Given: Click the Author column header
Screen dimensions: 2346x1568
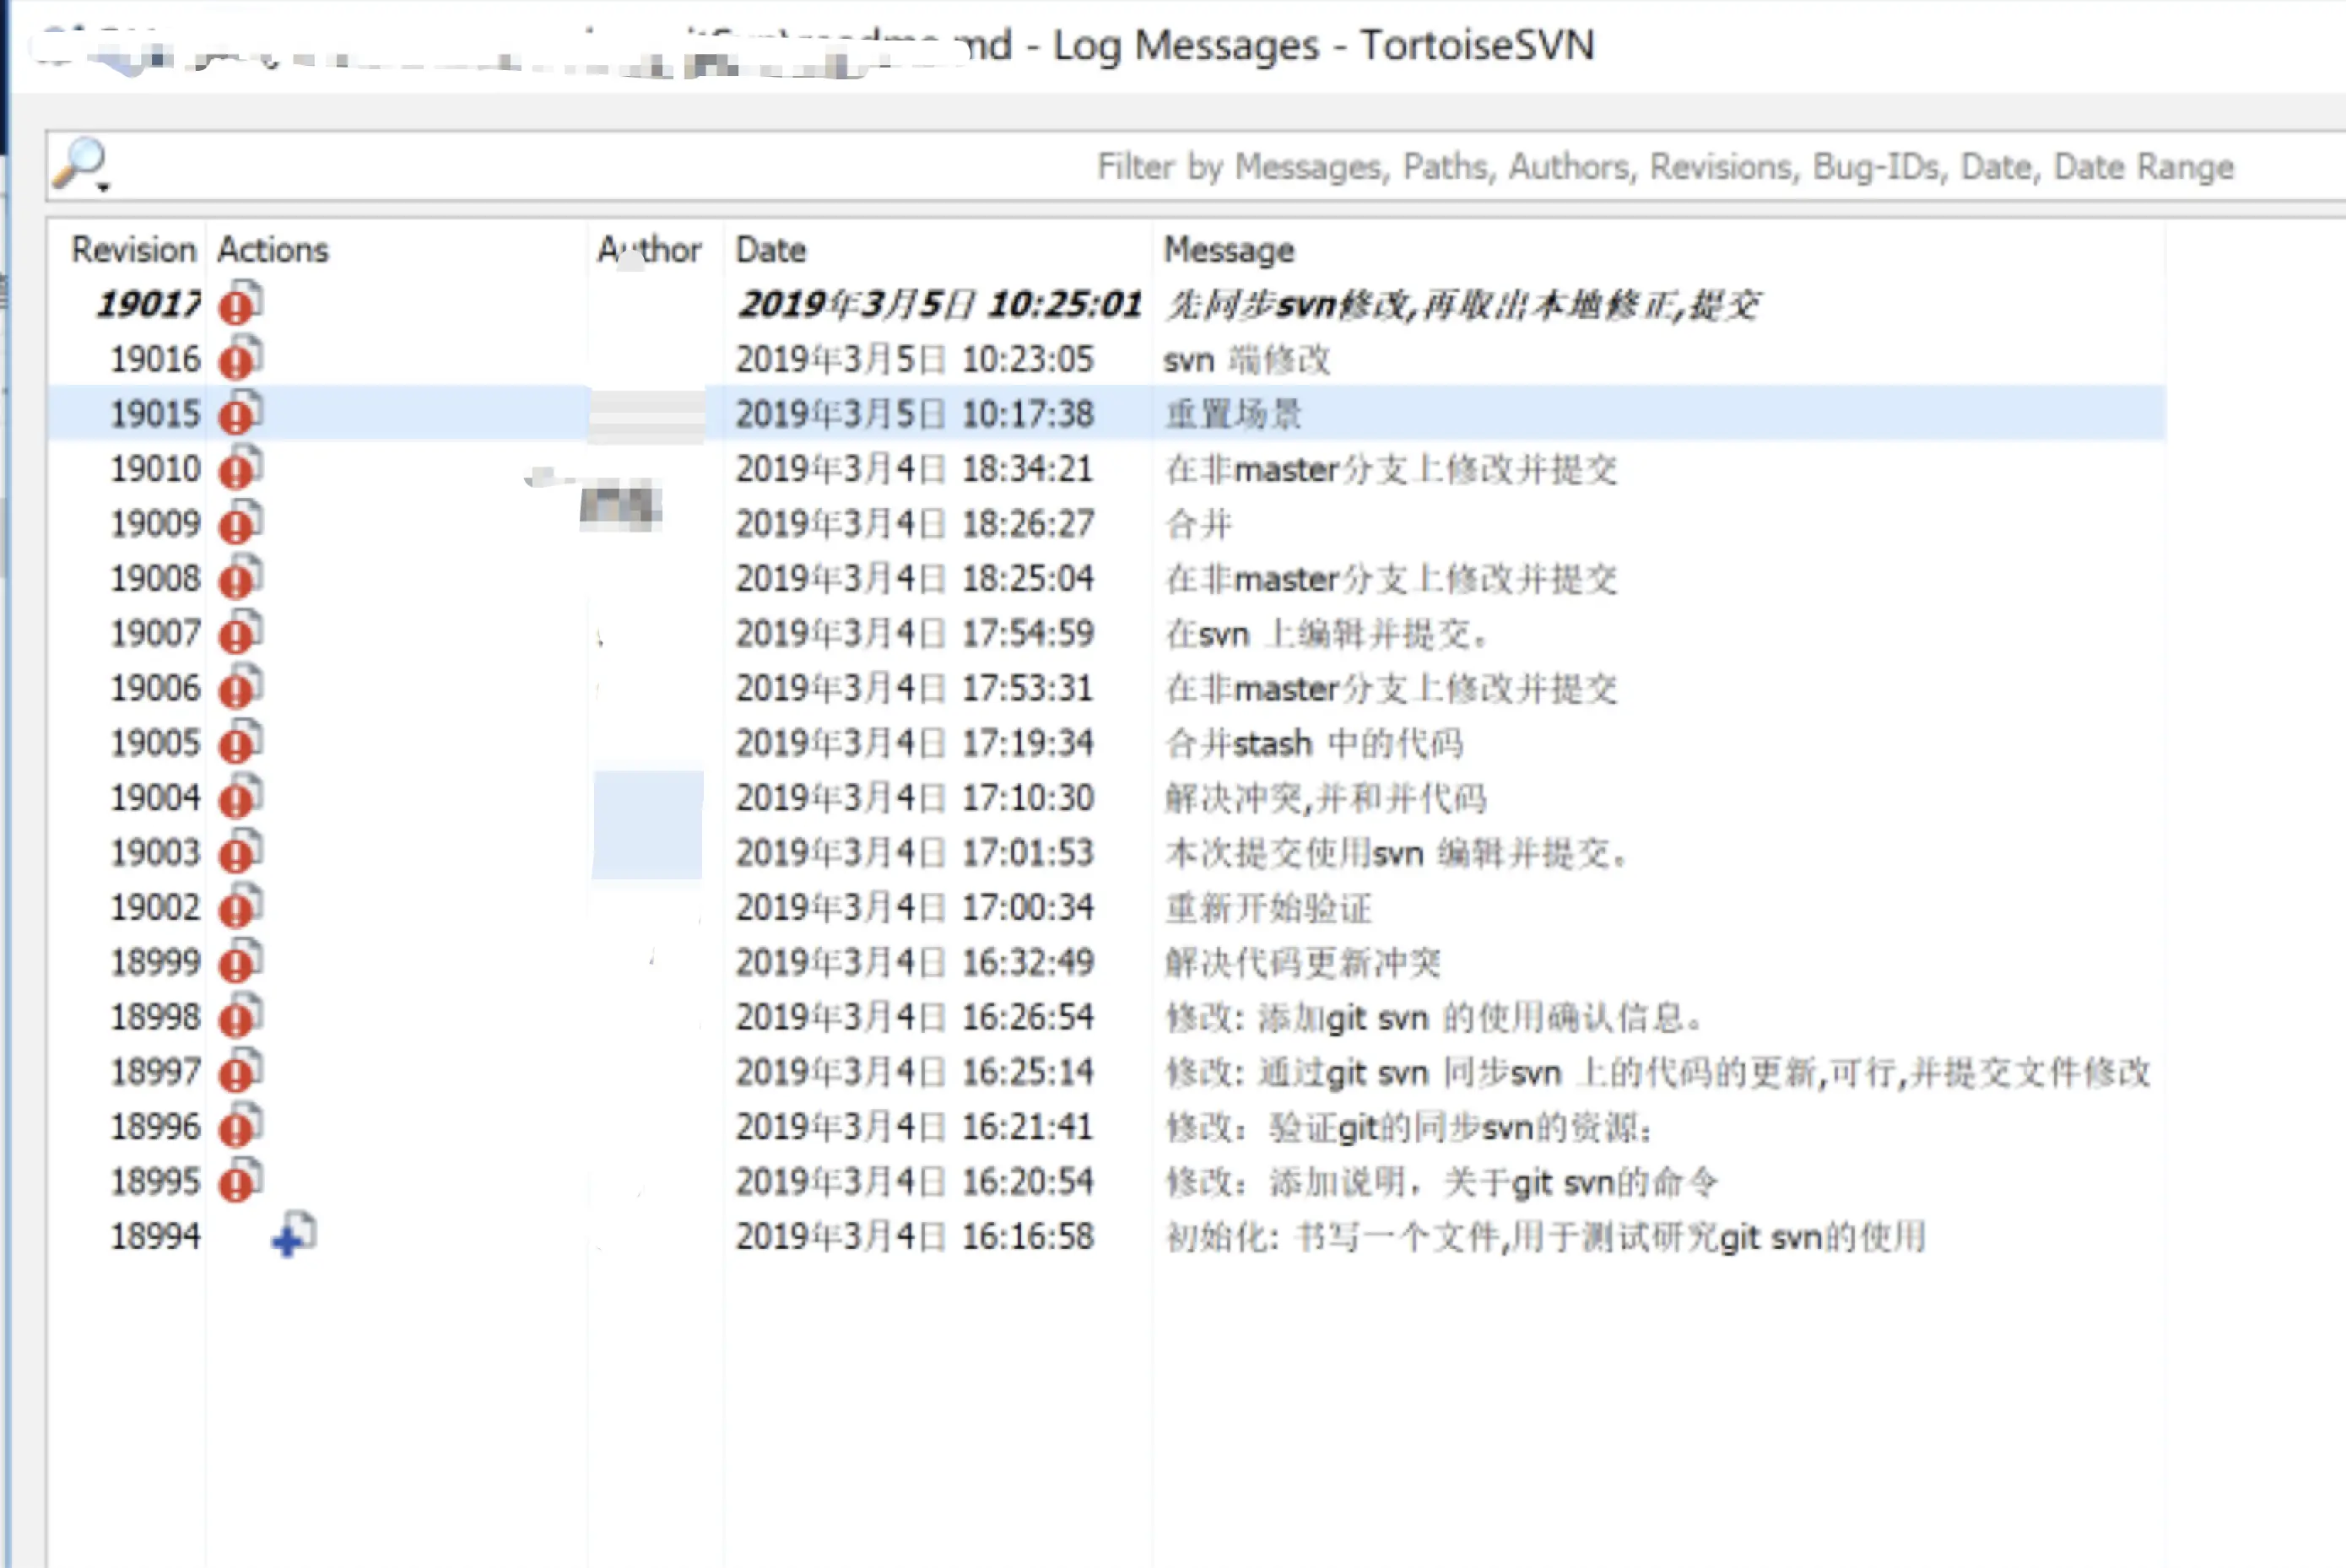Looking at the screenshot, I should [x=650, y=250].
